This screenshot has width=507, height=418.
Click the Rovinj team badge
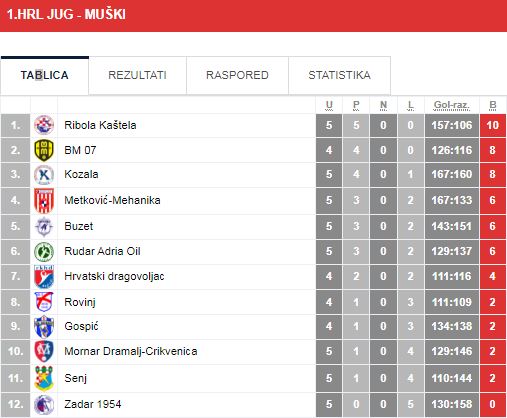coord(44,302)
